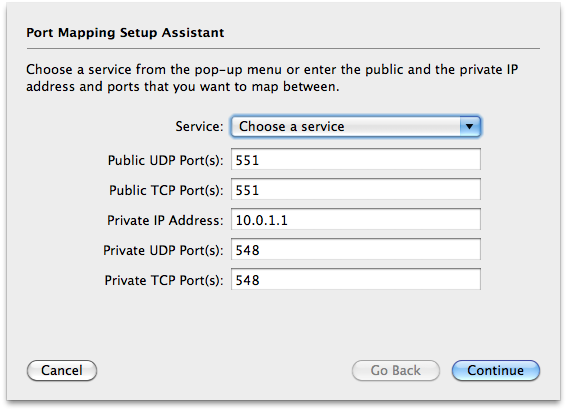Image resolution: width=567 pixels, height=411 pixels.
Task: Click empty space between Cancel and Go Back
Action: point(224,371)
